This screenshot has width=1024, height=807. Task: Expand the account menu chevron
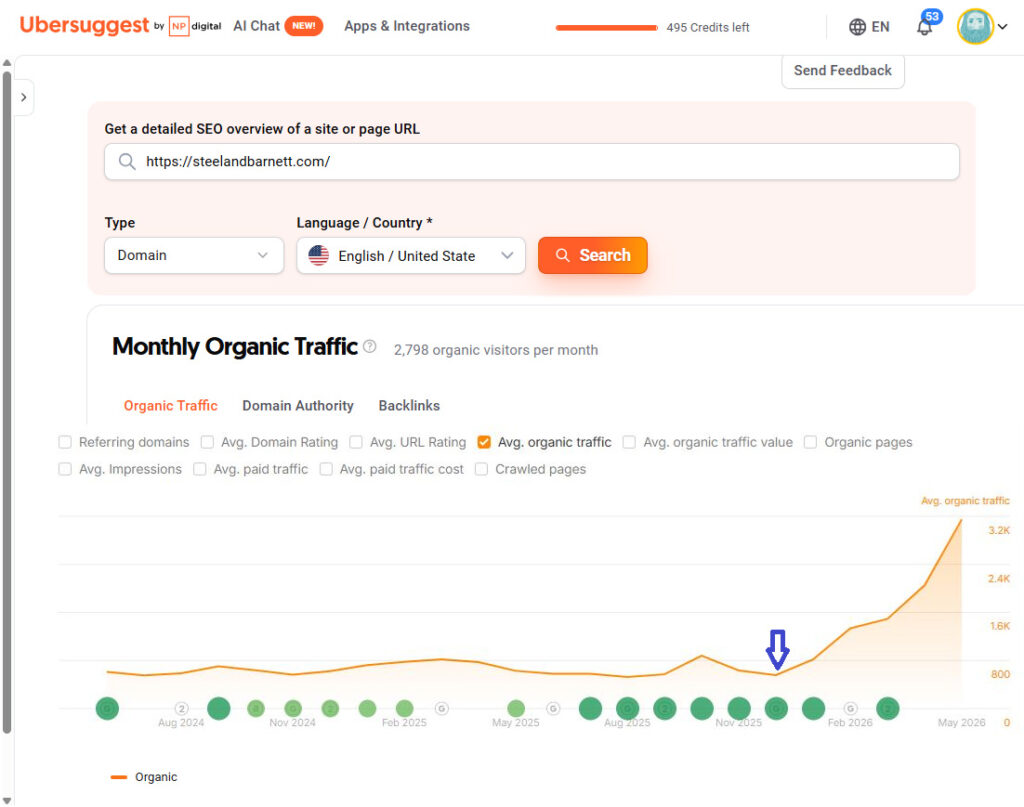coord(1002,27)
